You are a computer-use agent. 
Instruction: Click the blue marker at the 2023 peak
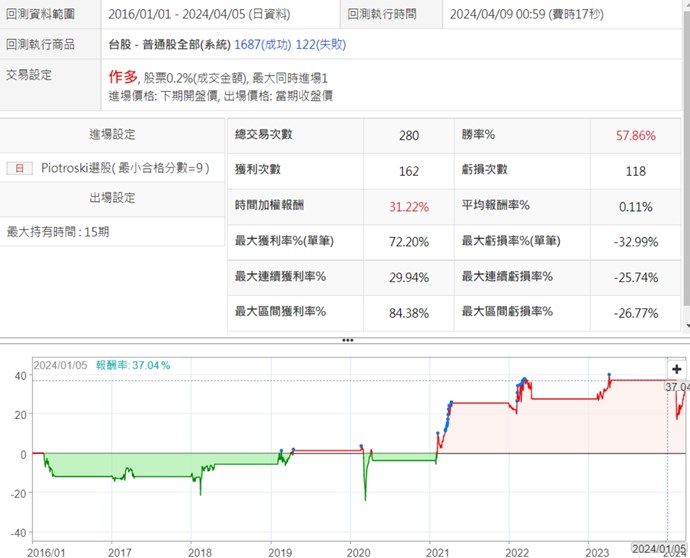coord(609,375)
